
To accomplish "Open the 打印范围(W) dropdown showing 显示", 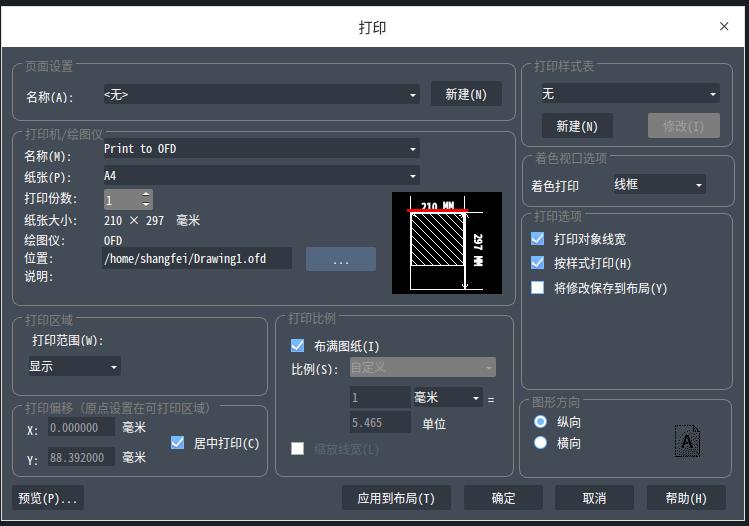I will pos(74,366).
